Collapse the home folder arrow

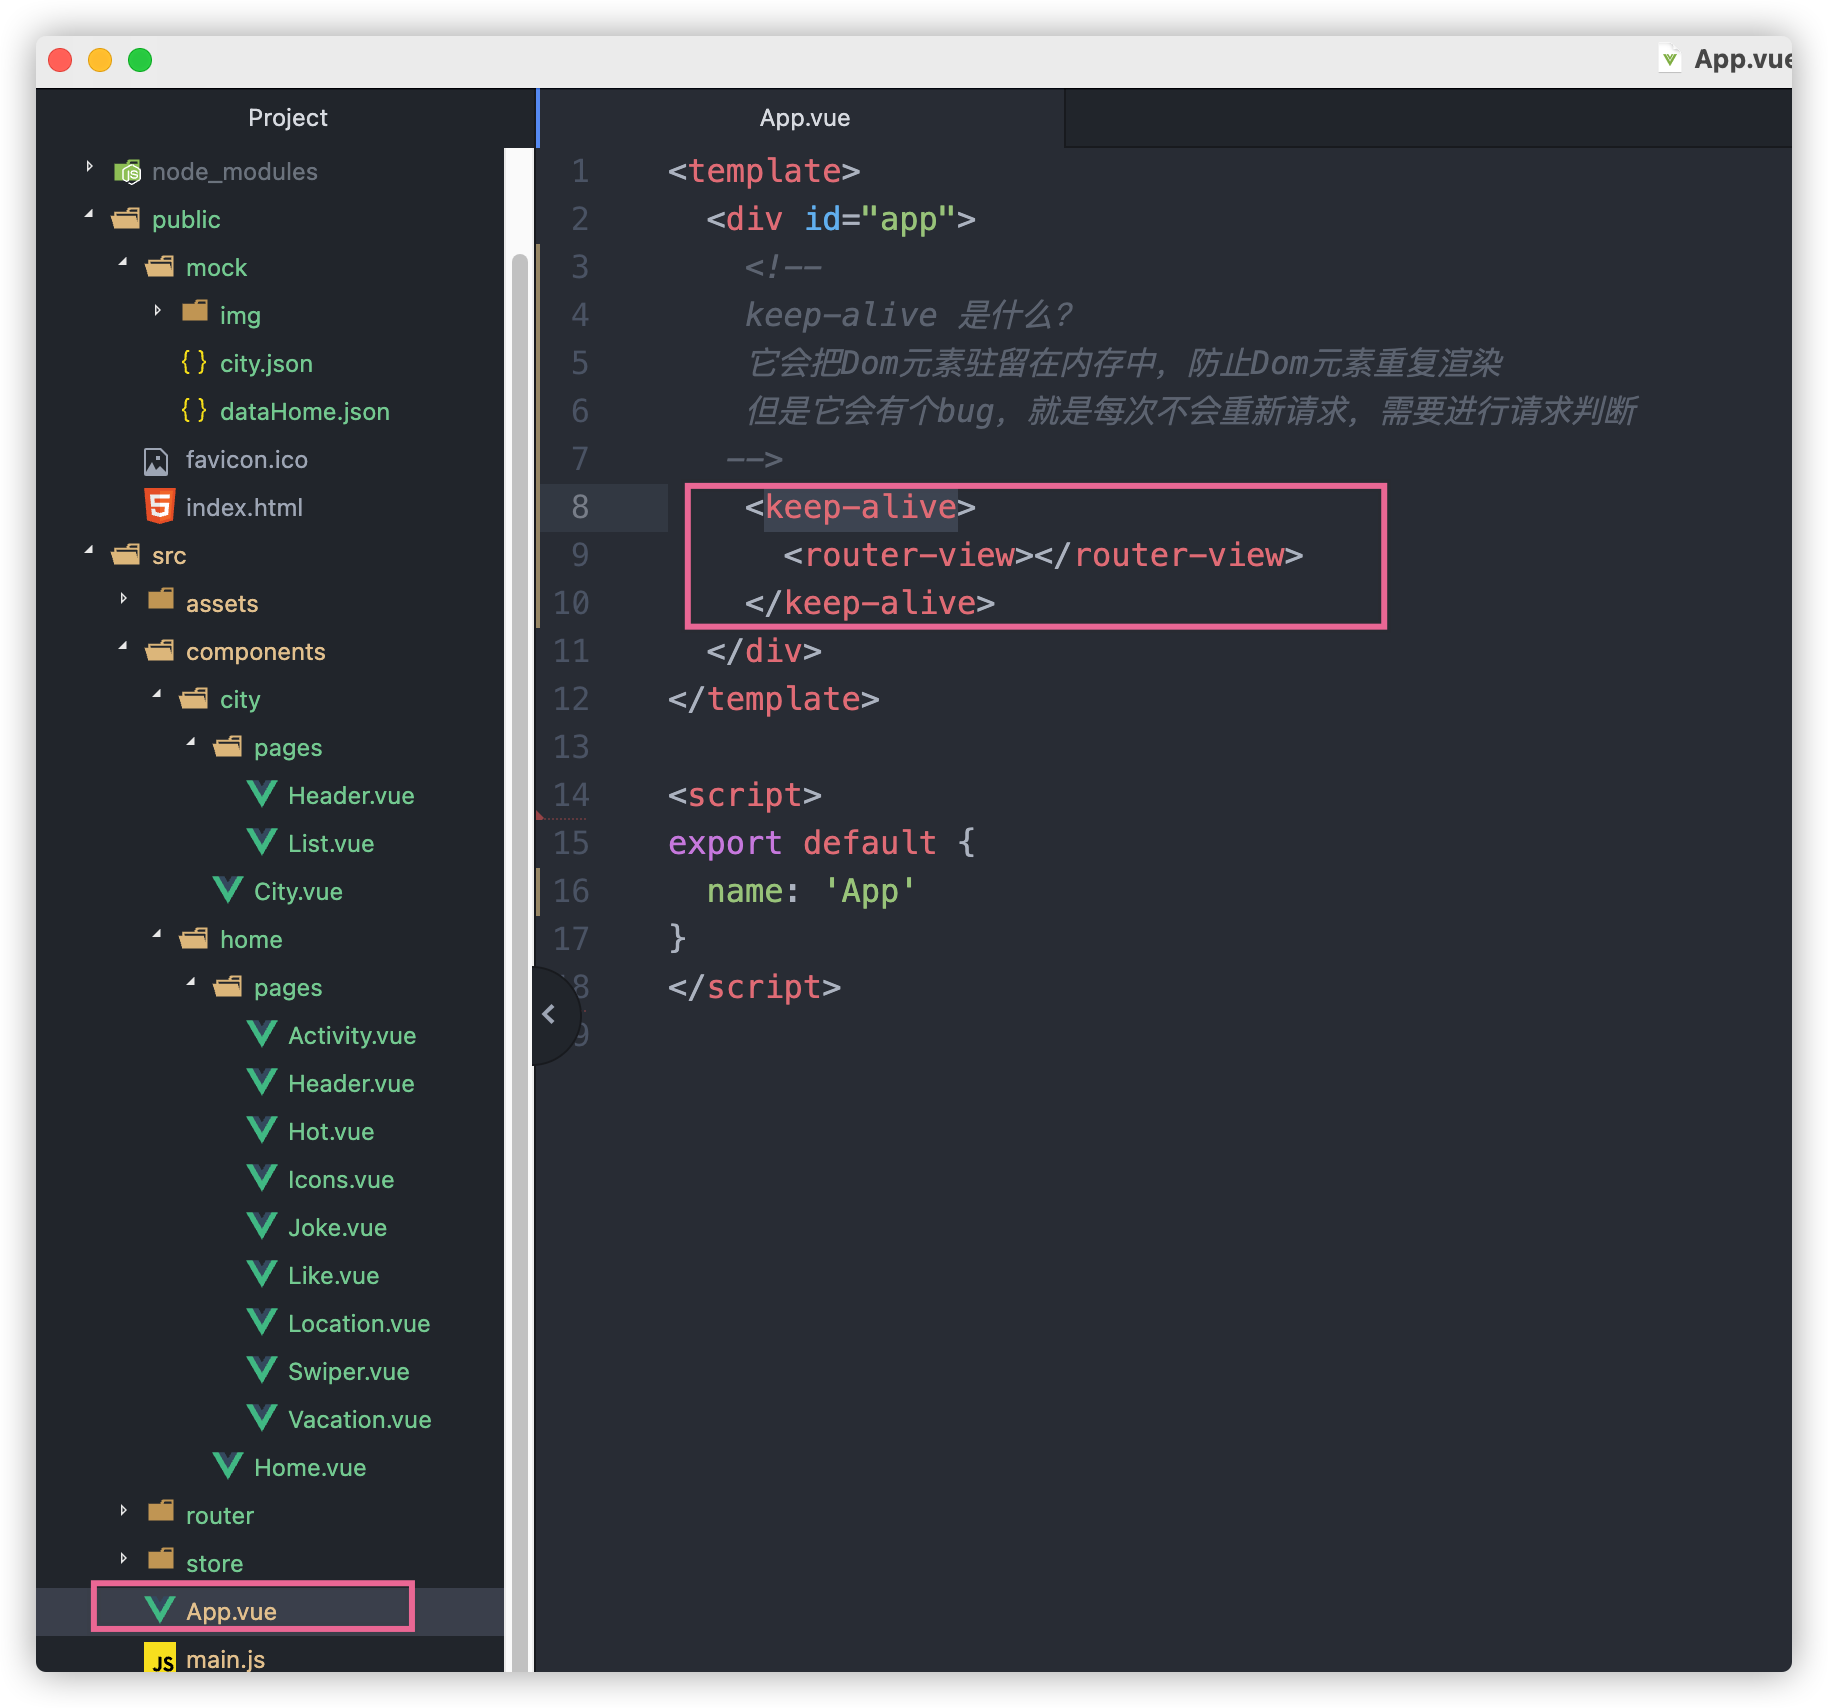coord(158,934)
